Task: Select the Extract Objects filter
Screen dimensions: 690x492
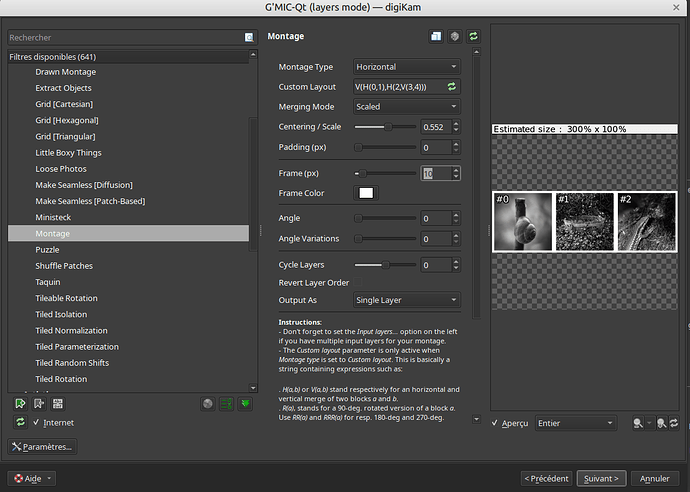Action: point(63,88)
